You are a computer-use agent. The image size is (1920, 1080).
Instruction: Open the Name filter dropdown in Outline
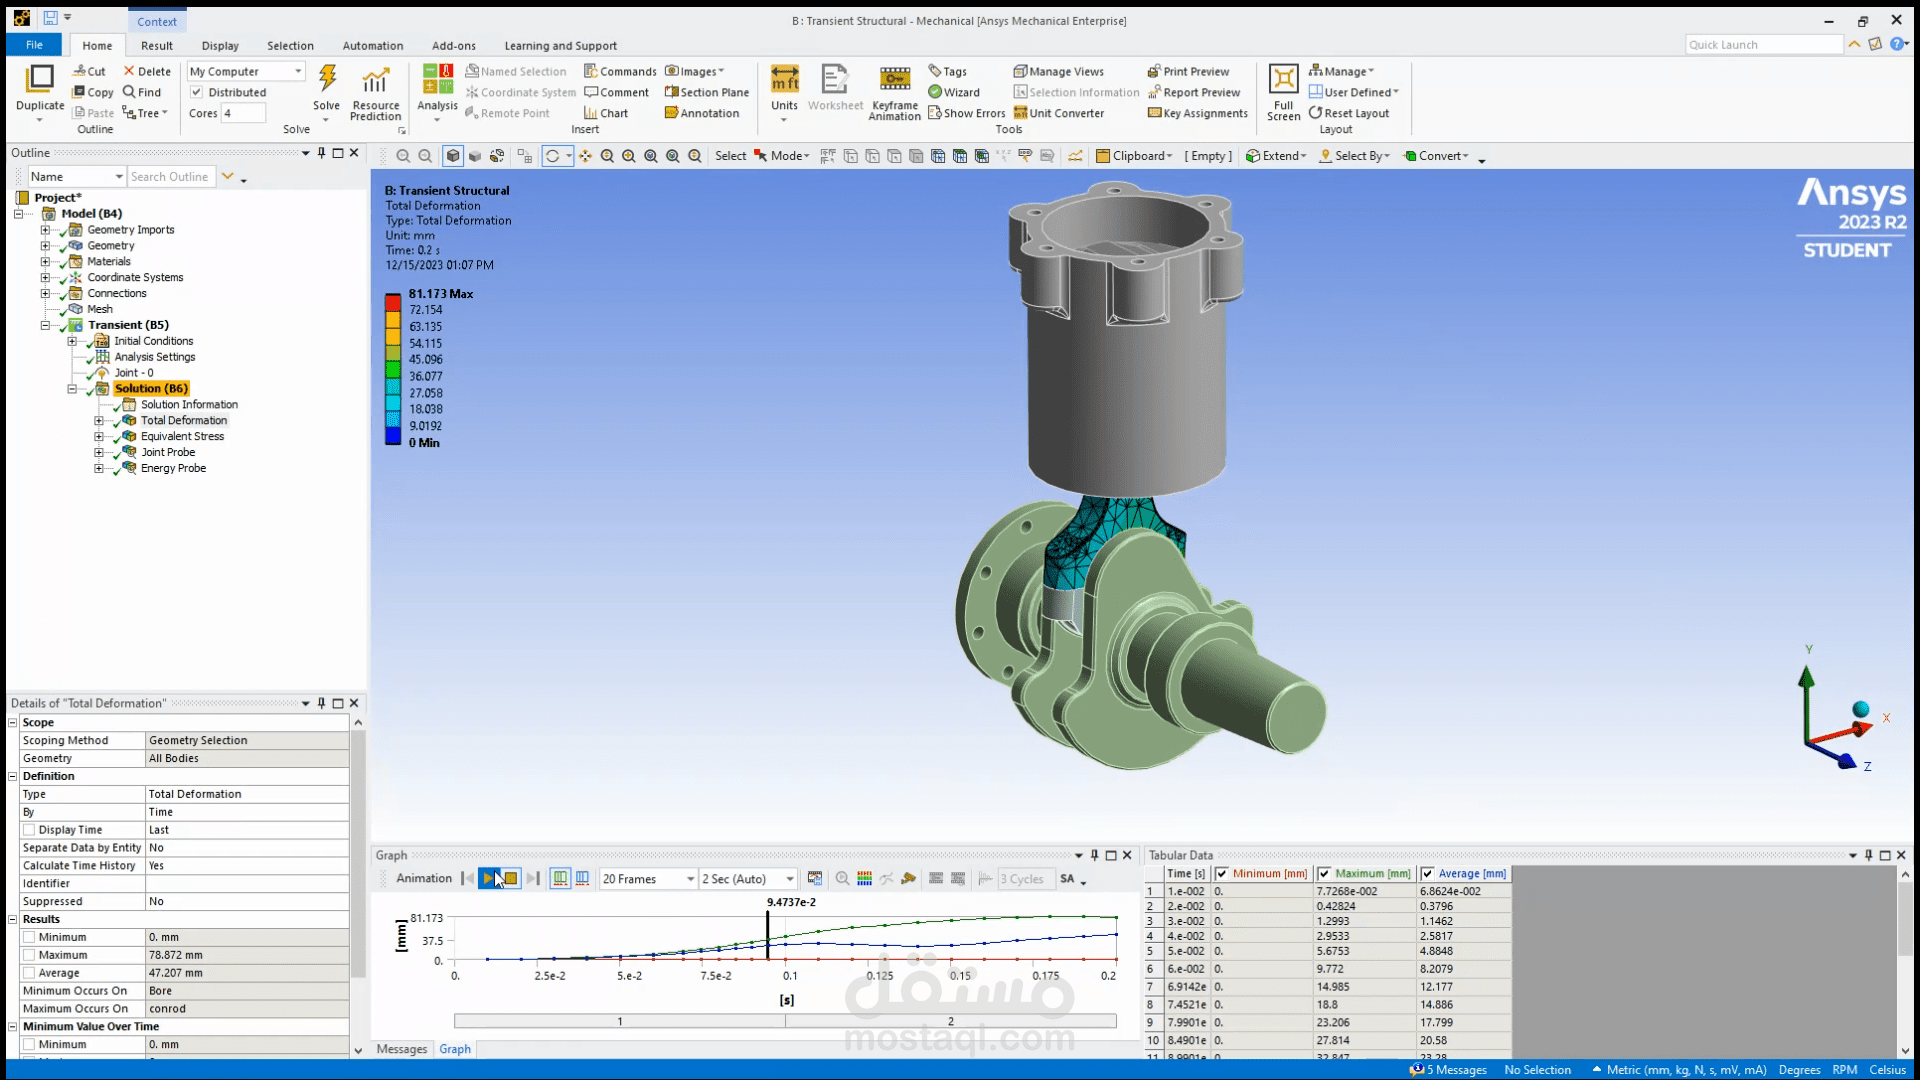[76, 177]
